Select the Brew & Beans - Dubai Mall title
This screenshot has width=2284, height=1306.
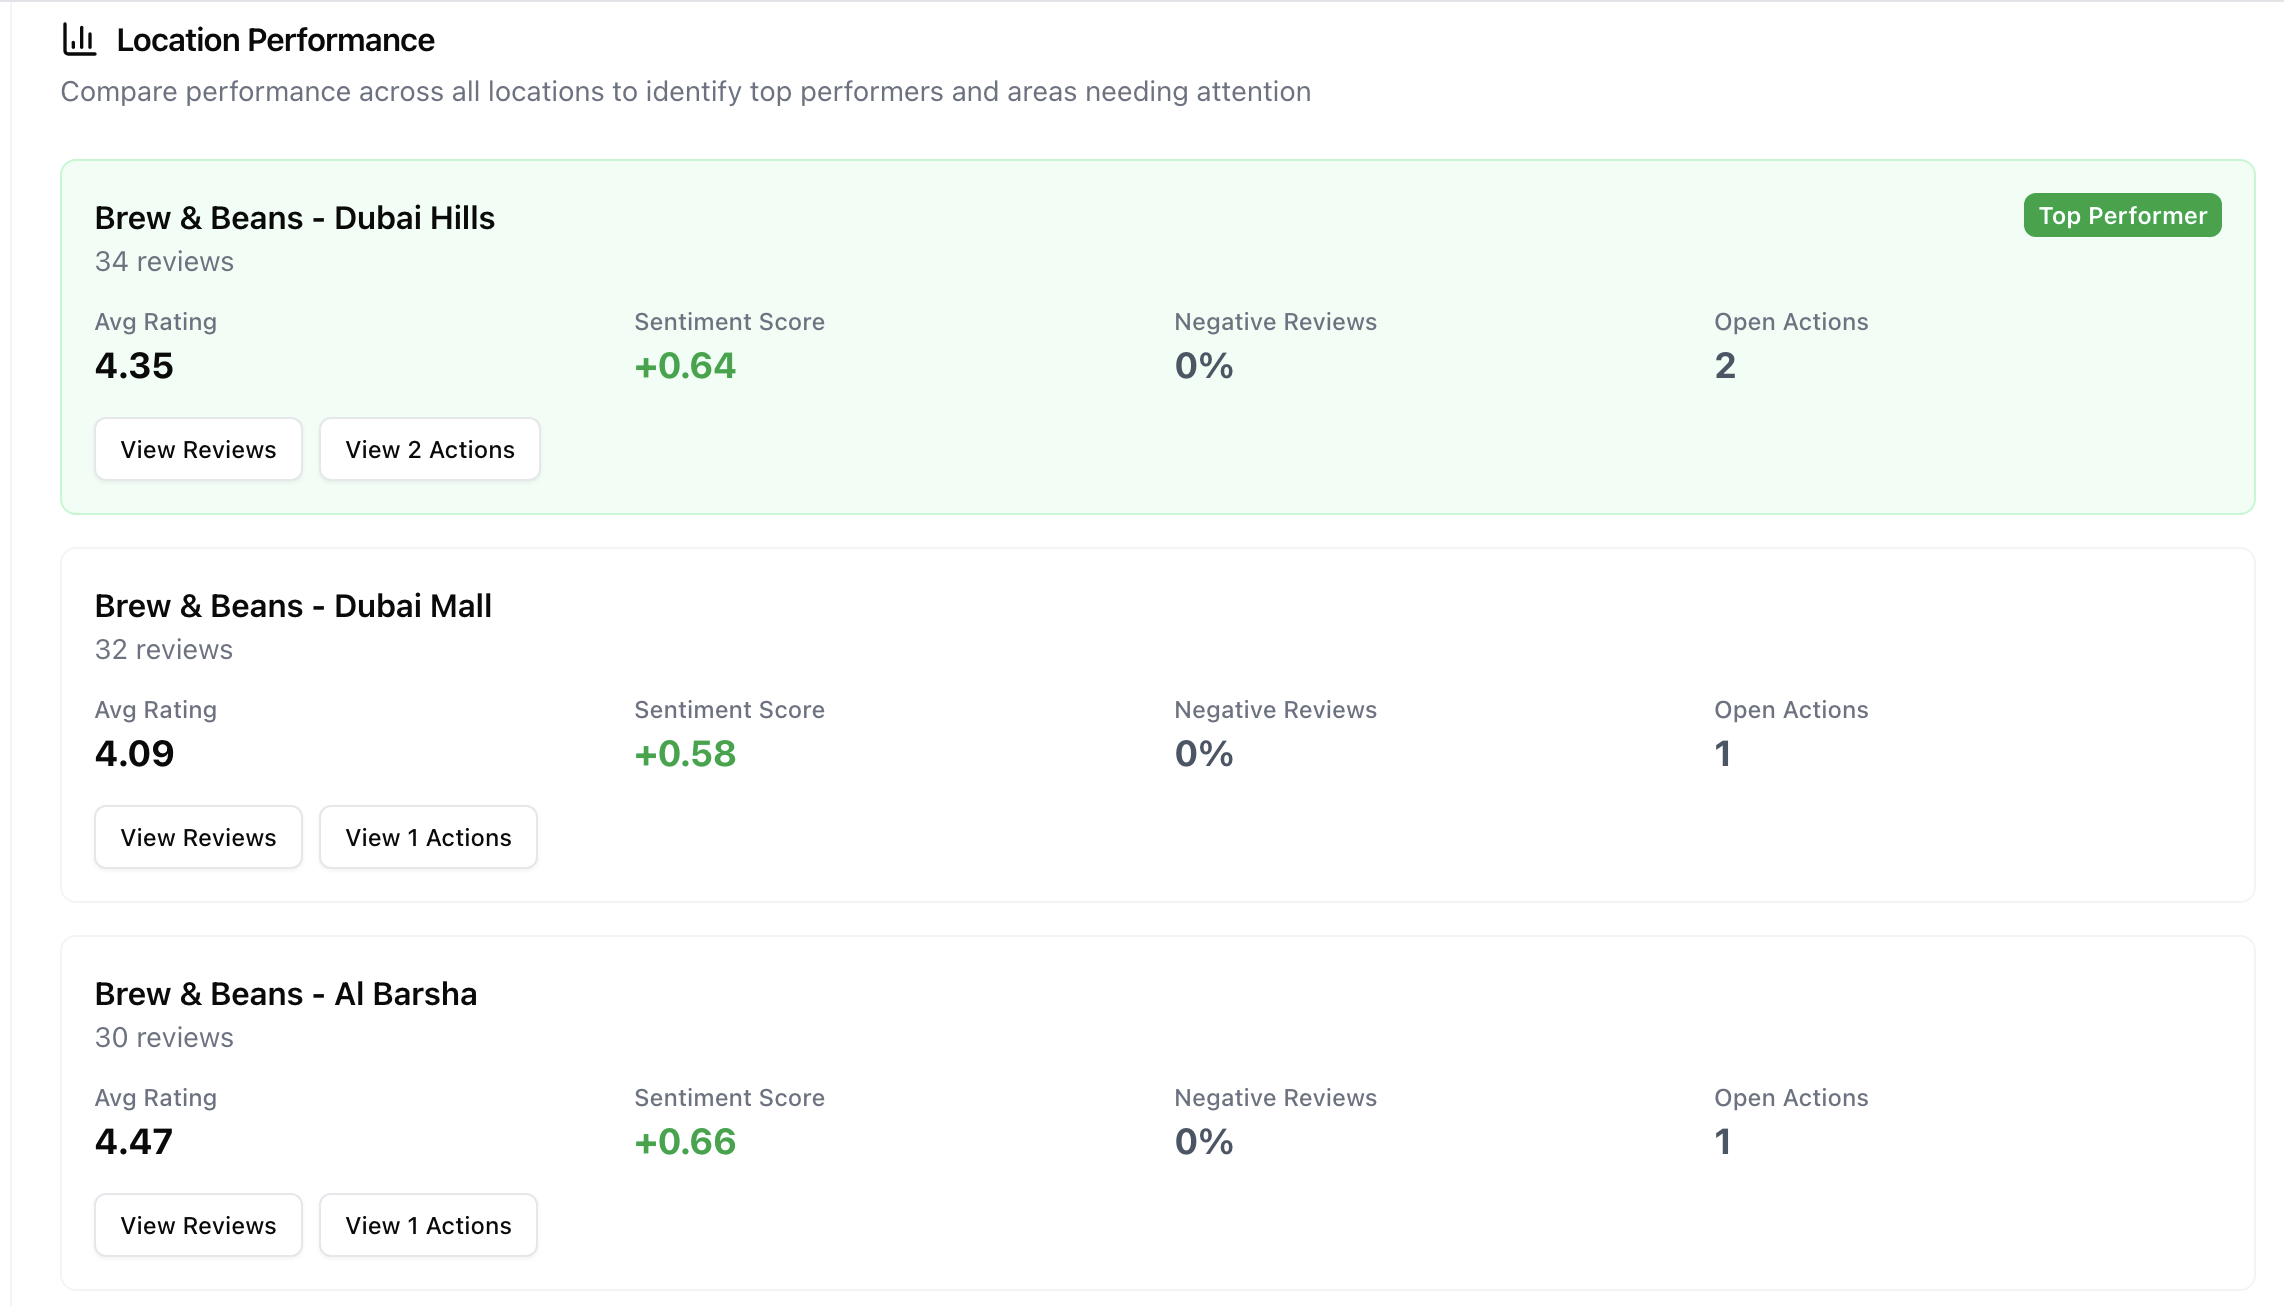(293, 606)
